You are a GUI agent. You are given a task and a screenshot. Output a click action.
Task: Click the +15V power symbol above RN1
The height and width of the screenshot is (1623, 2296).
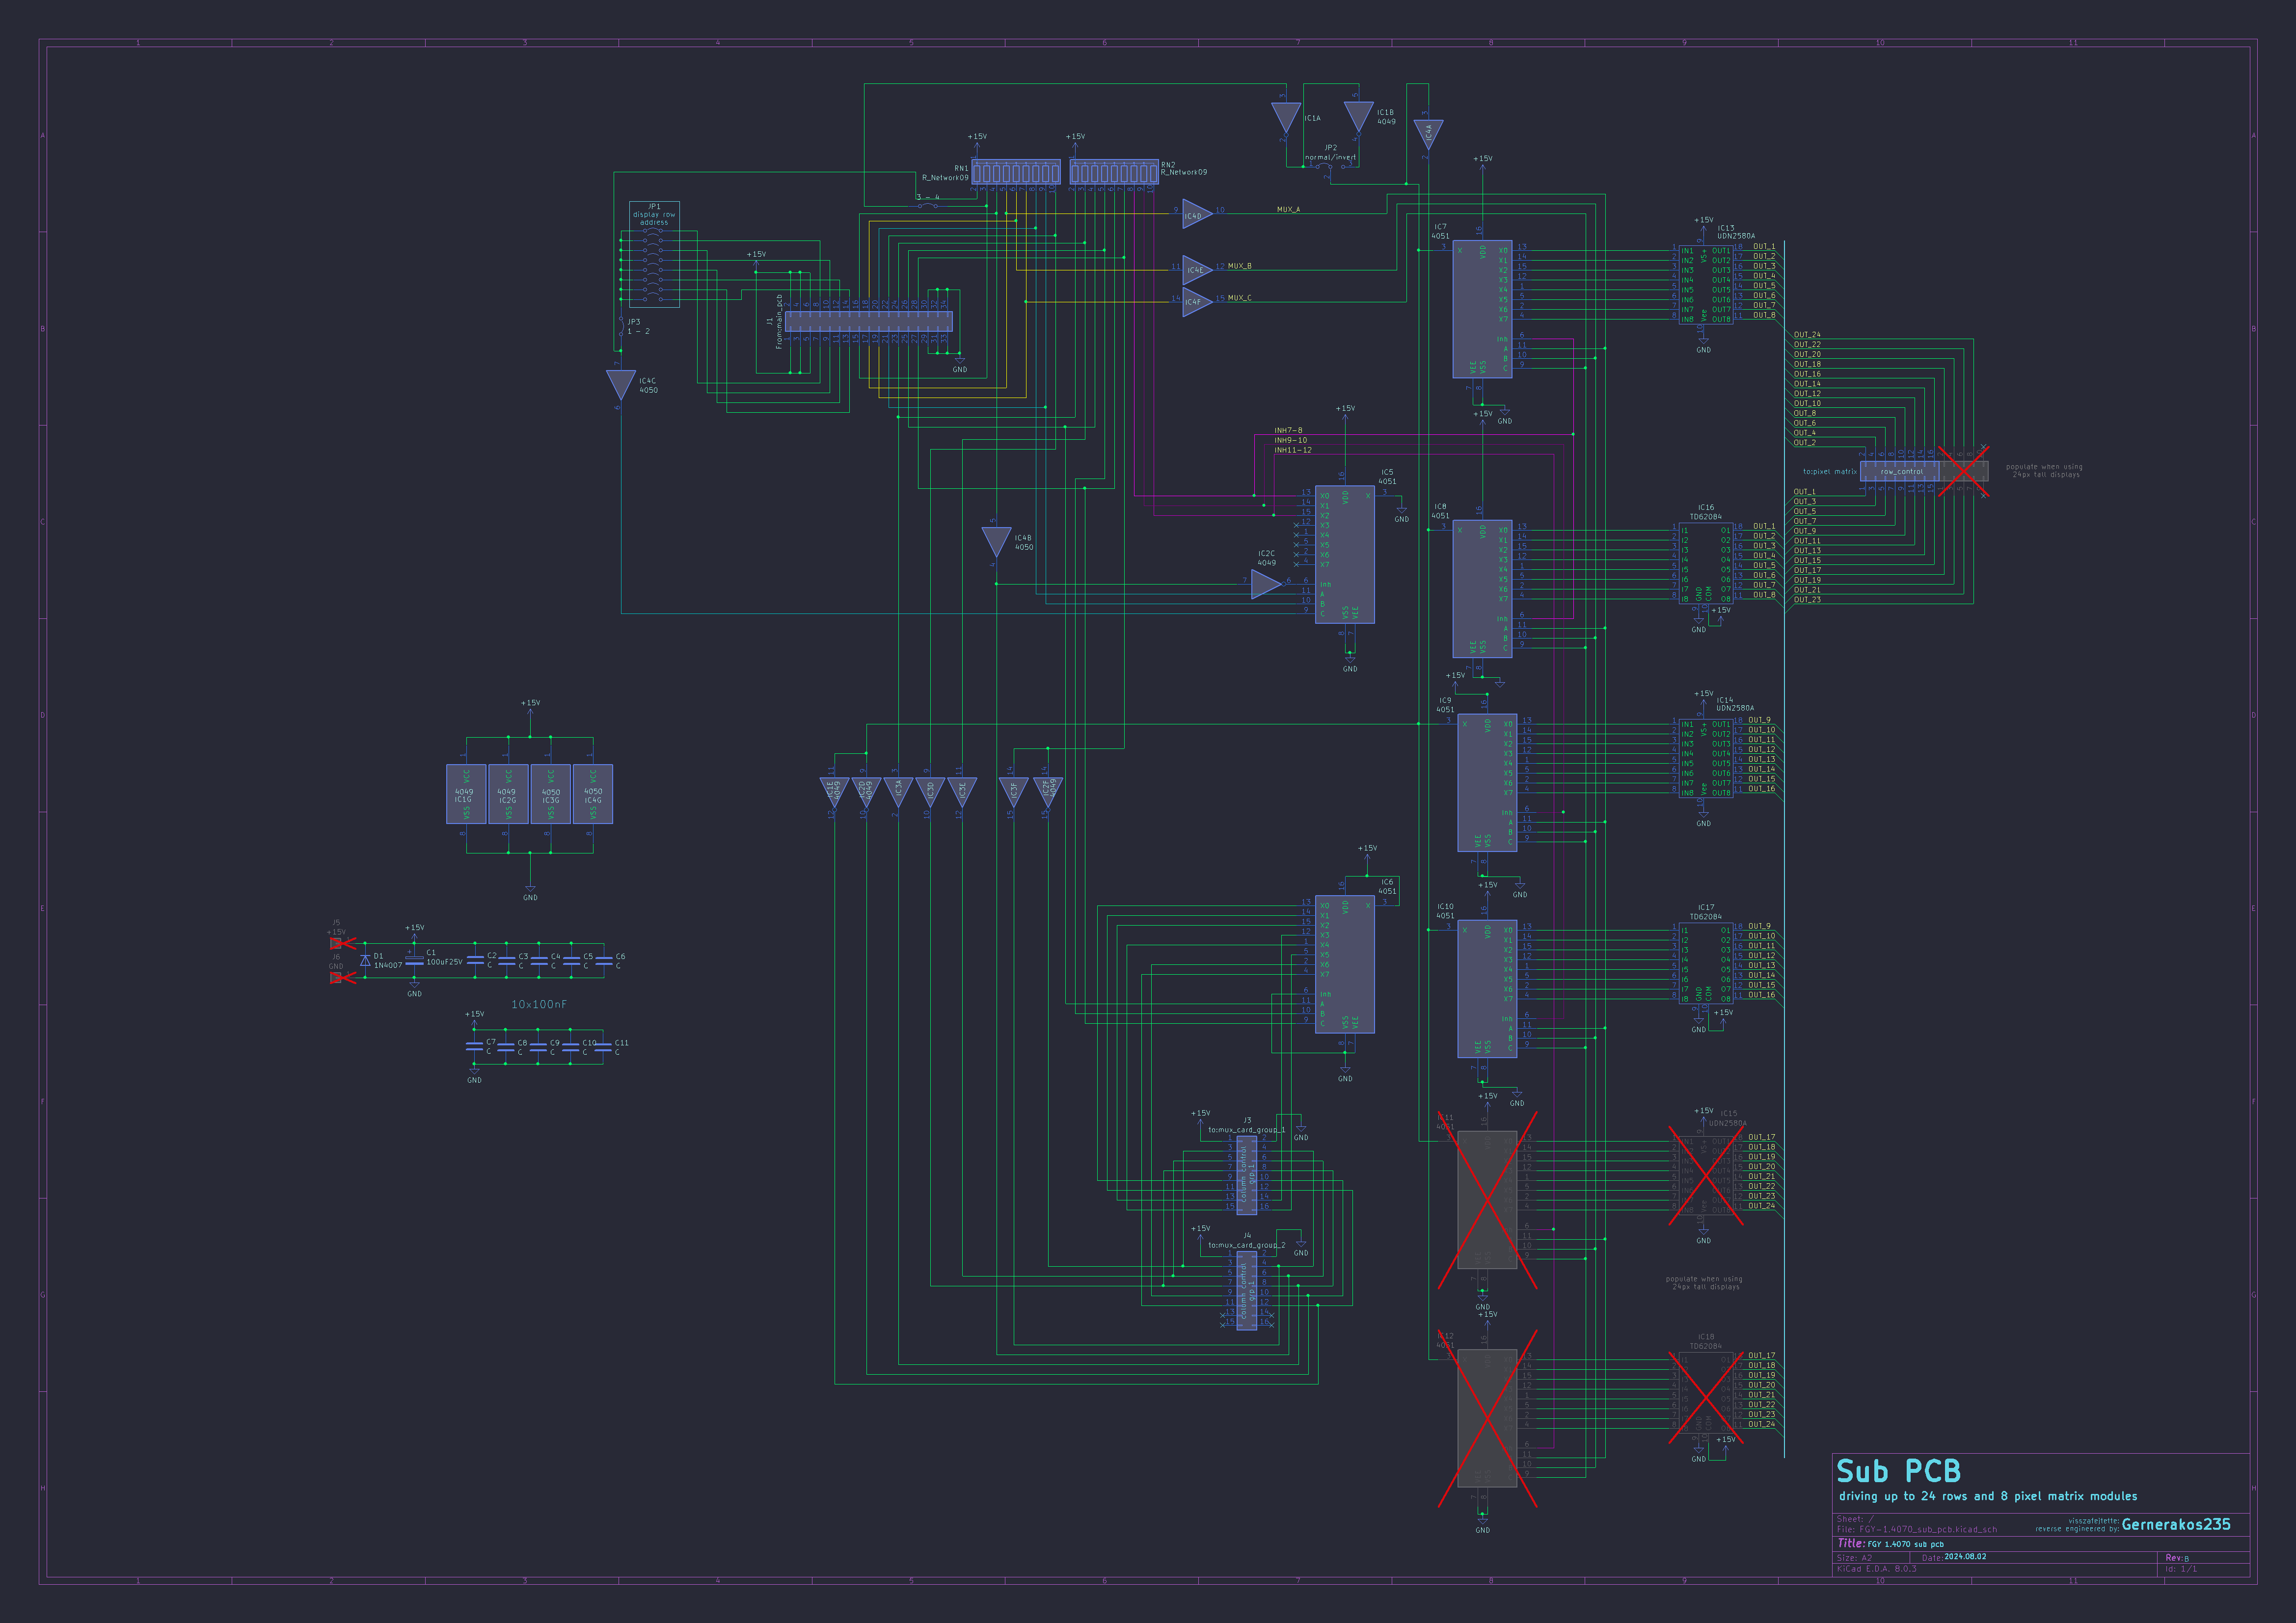tap(977, 141)
